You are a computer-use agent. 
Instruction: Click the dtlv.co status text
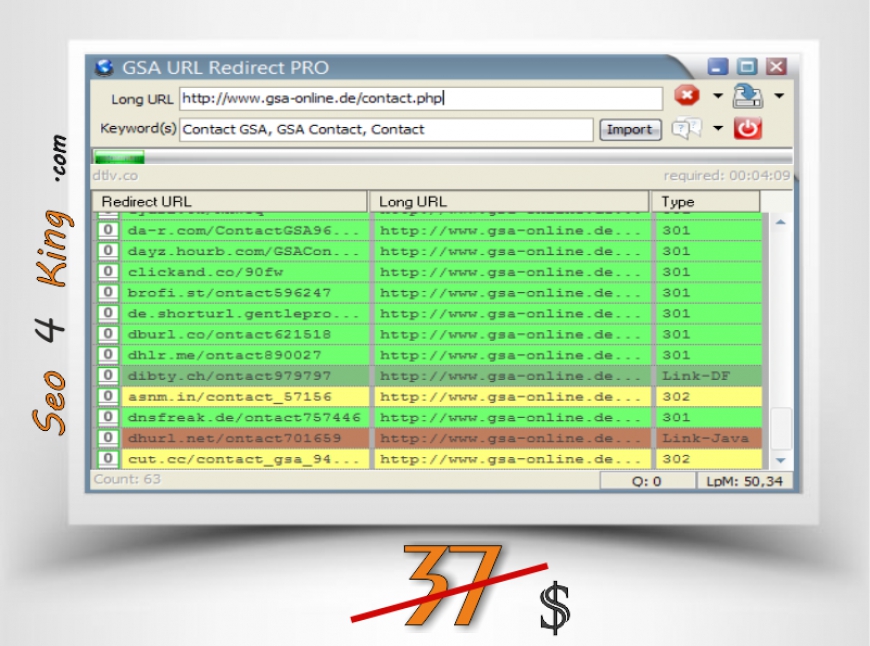(115, 175)
